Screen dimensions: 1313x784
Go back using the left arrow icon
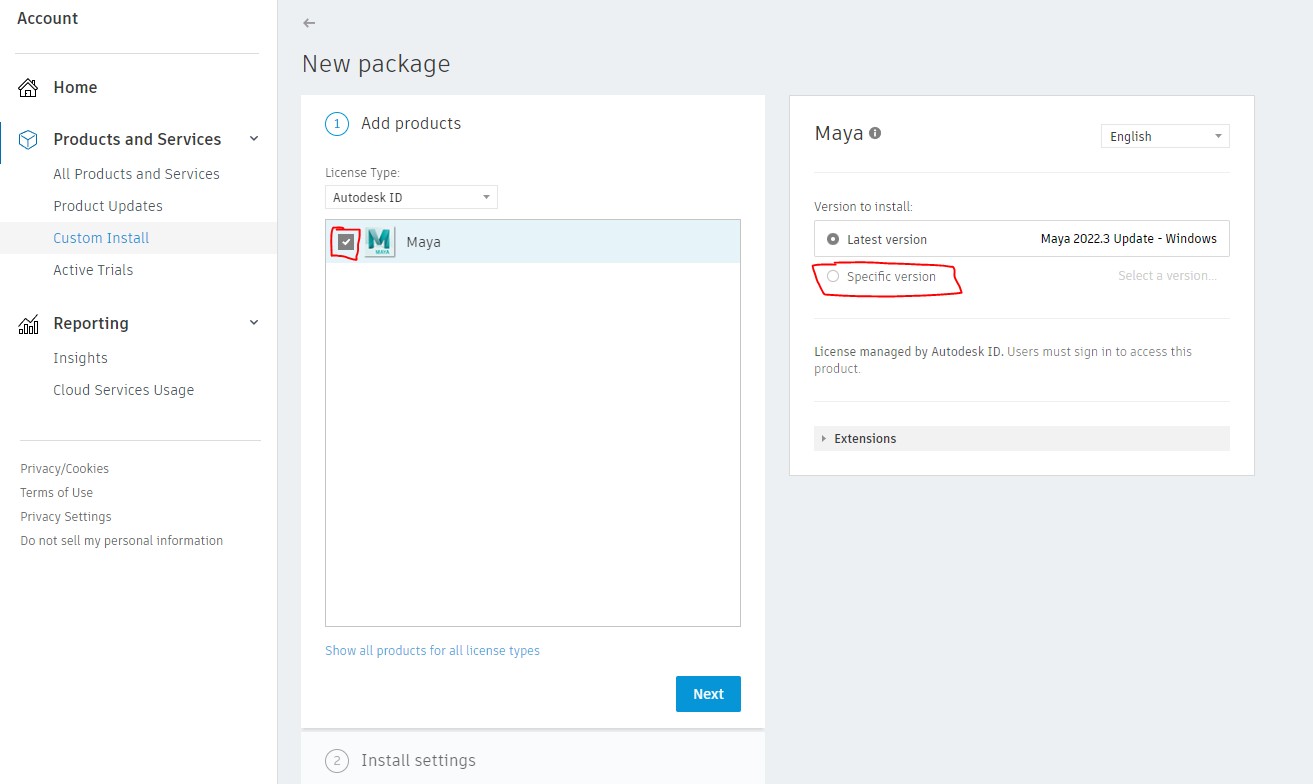pos(309,23)
